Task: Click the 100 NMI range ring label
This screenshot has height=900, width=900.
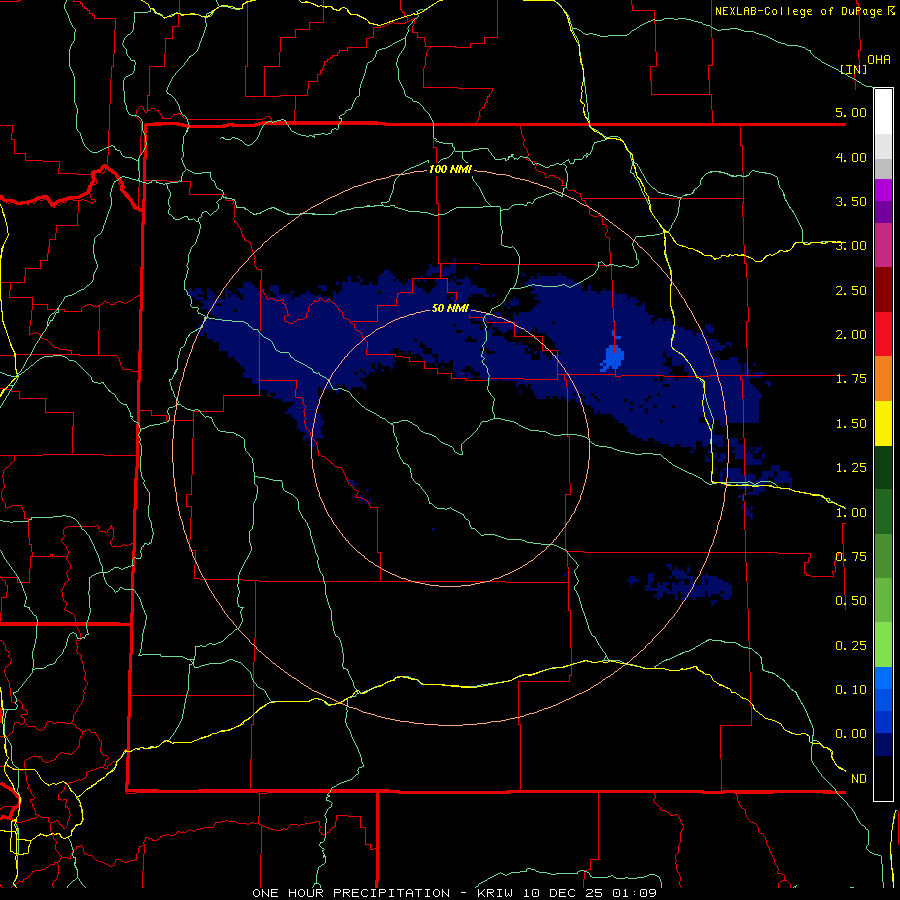Action: [450, 169]
